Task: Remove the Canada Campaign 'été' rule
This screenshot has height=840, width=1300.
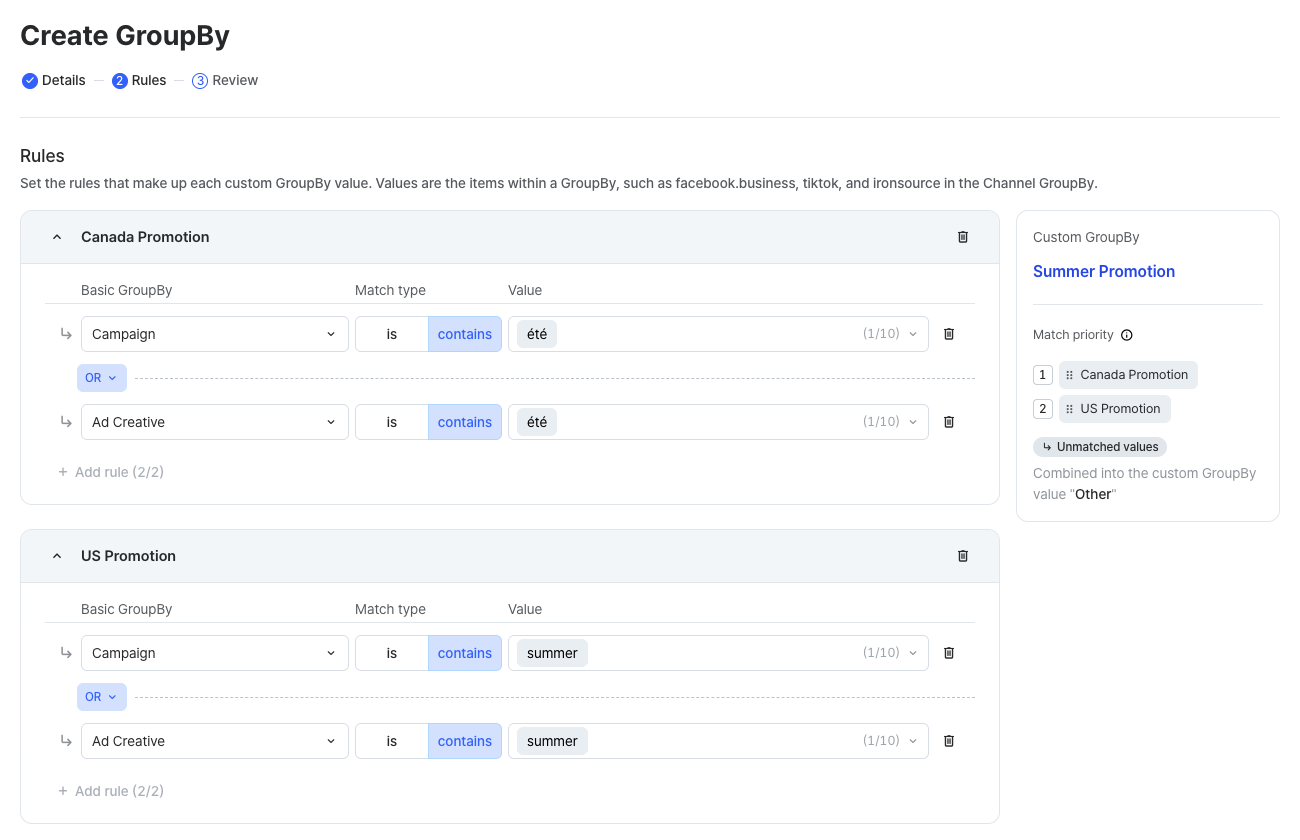Action: 949,334
